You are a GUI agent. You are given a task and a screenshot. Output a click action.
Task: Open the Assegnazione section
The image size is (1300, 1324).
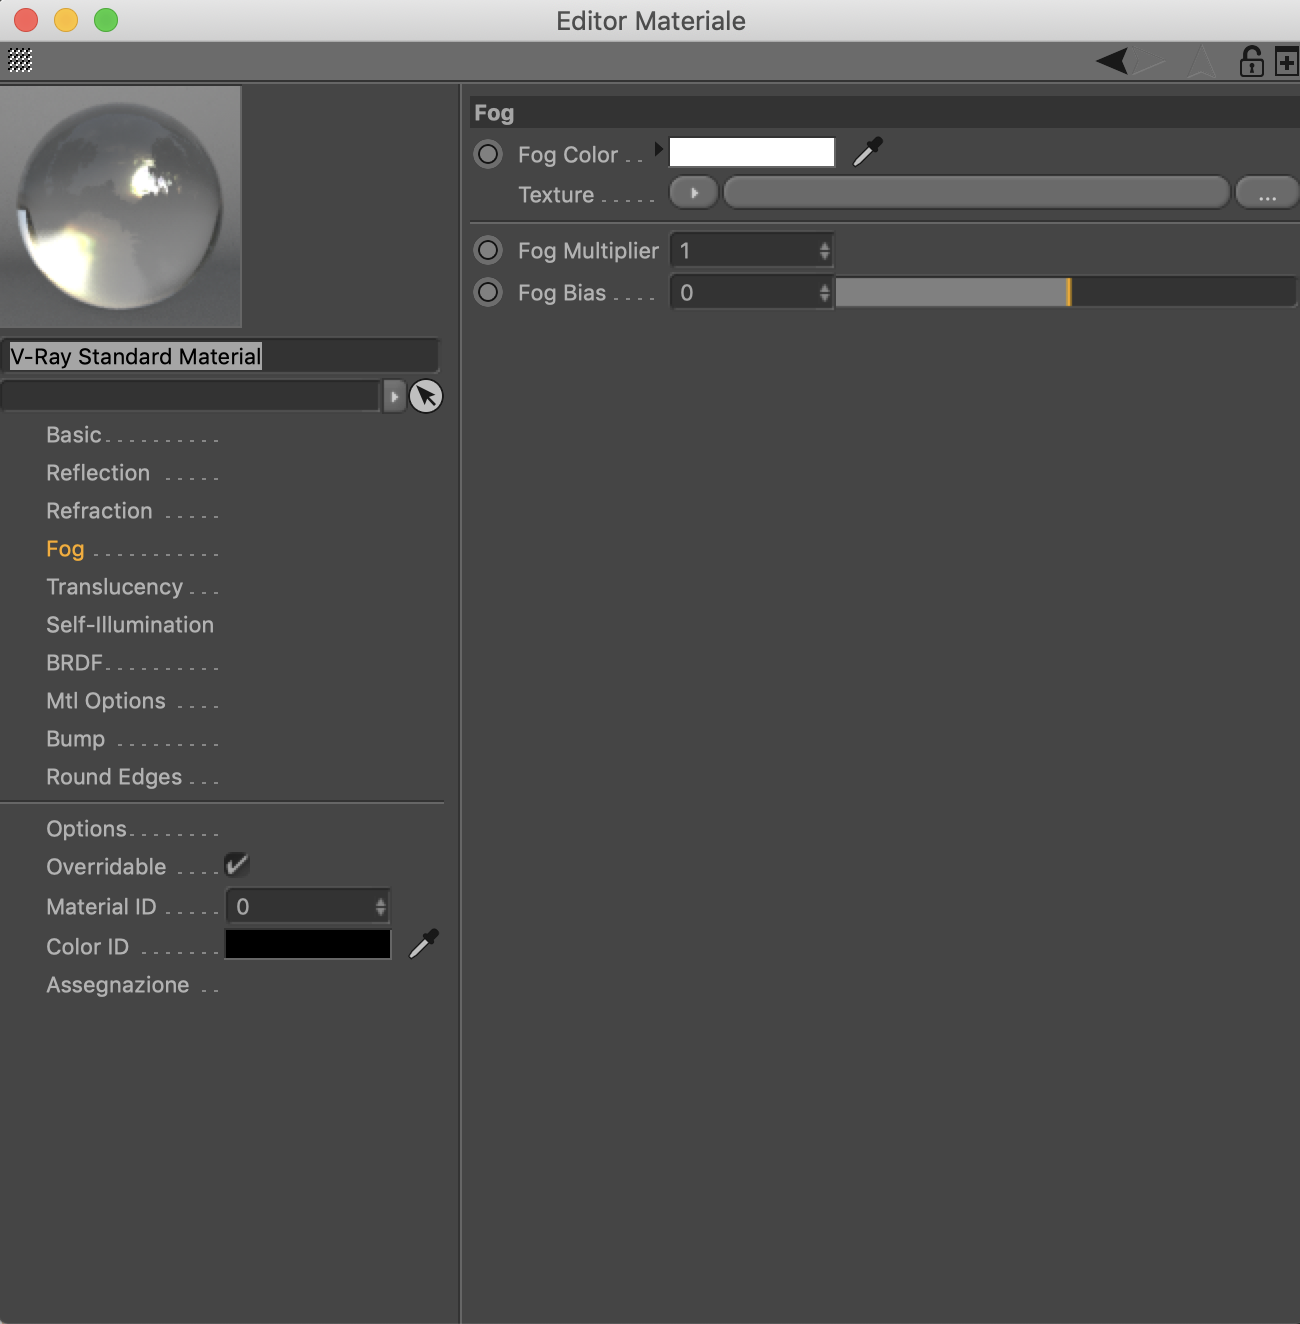(117, 985)
